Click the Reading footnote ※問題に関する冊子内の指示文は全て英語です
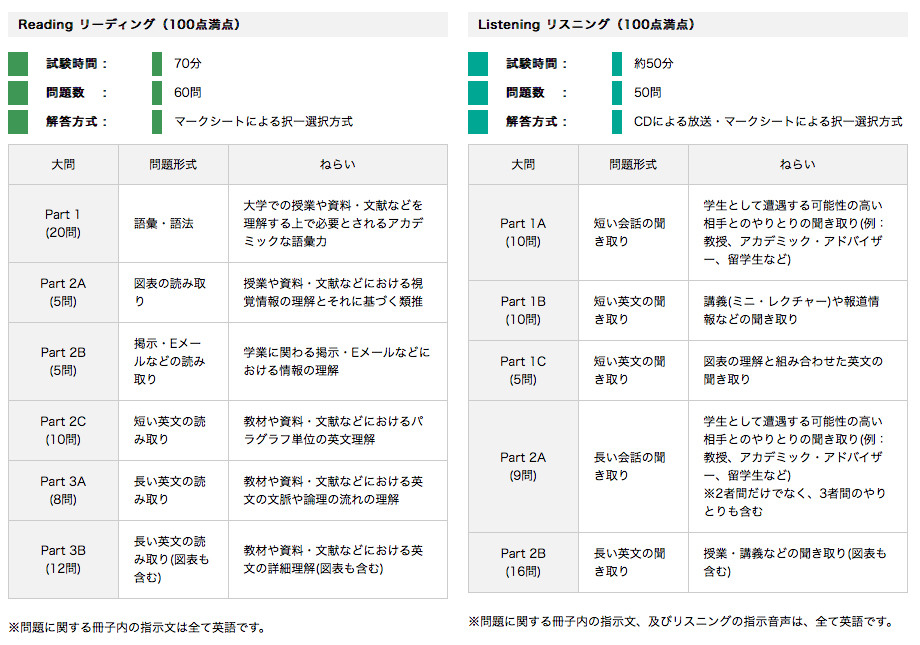Viewport: 920px width, 645px height. 137,627
